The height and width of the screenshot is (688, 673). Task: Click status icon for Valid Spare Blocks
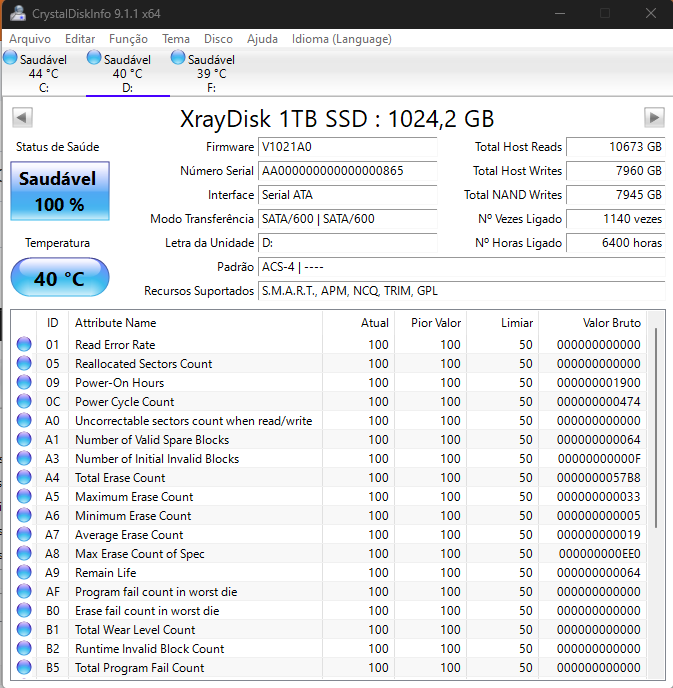coord(24,439)
